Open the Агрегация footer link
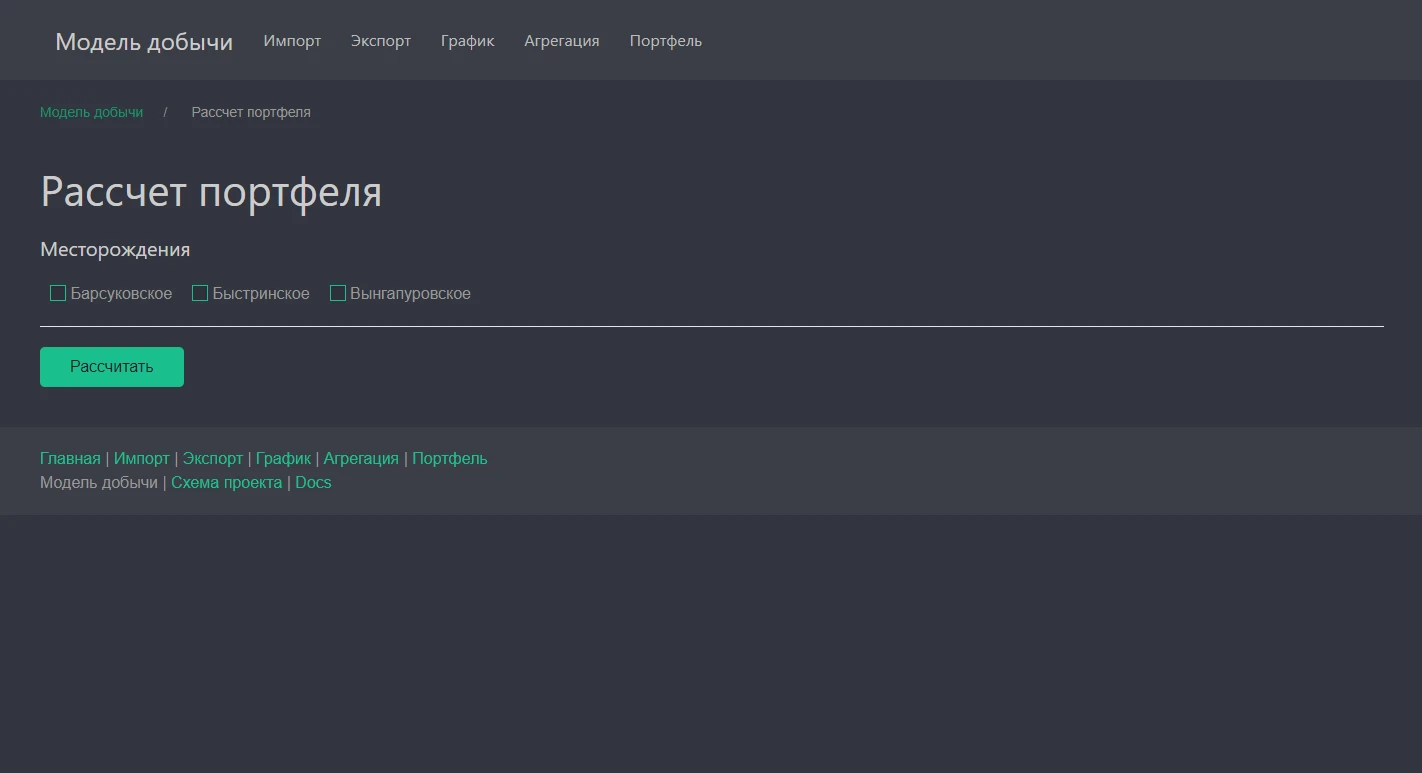1422x773 pixels. (360, 458)
